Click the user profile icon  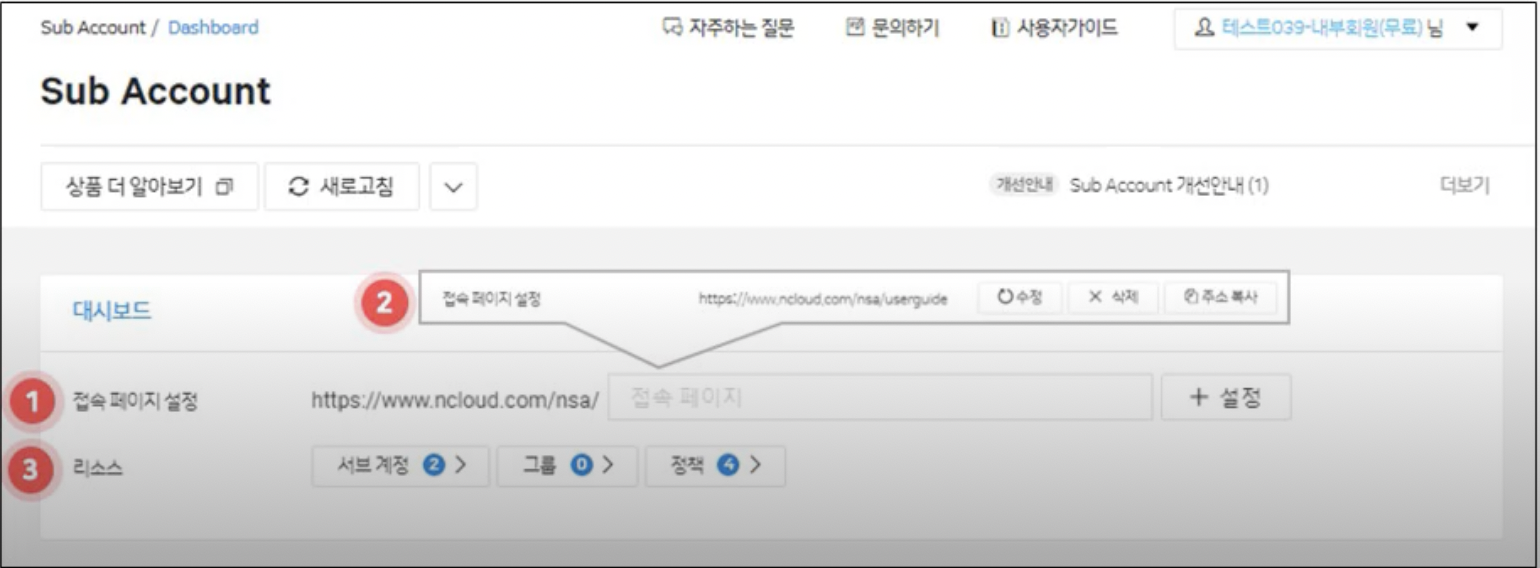[1204, 28]
